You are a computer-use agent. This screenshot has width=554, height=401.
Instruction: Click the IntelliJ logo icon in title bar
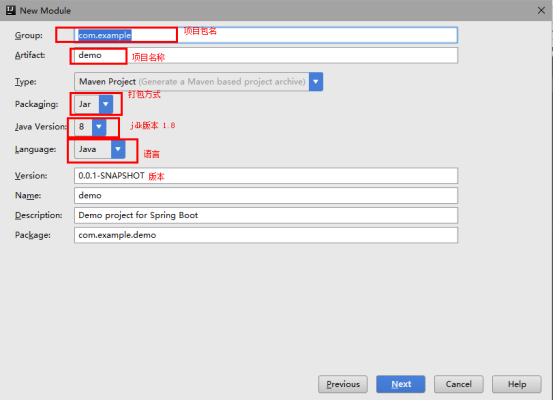pos(11,10)
